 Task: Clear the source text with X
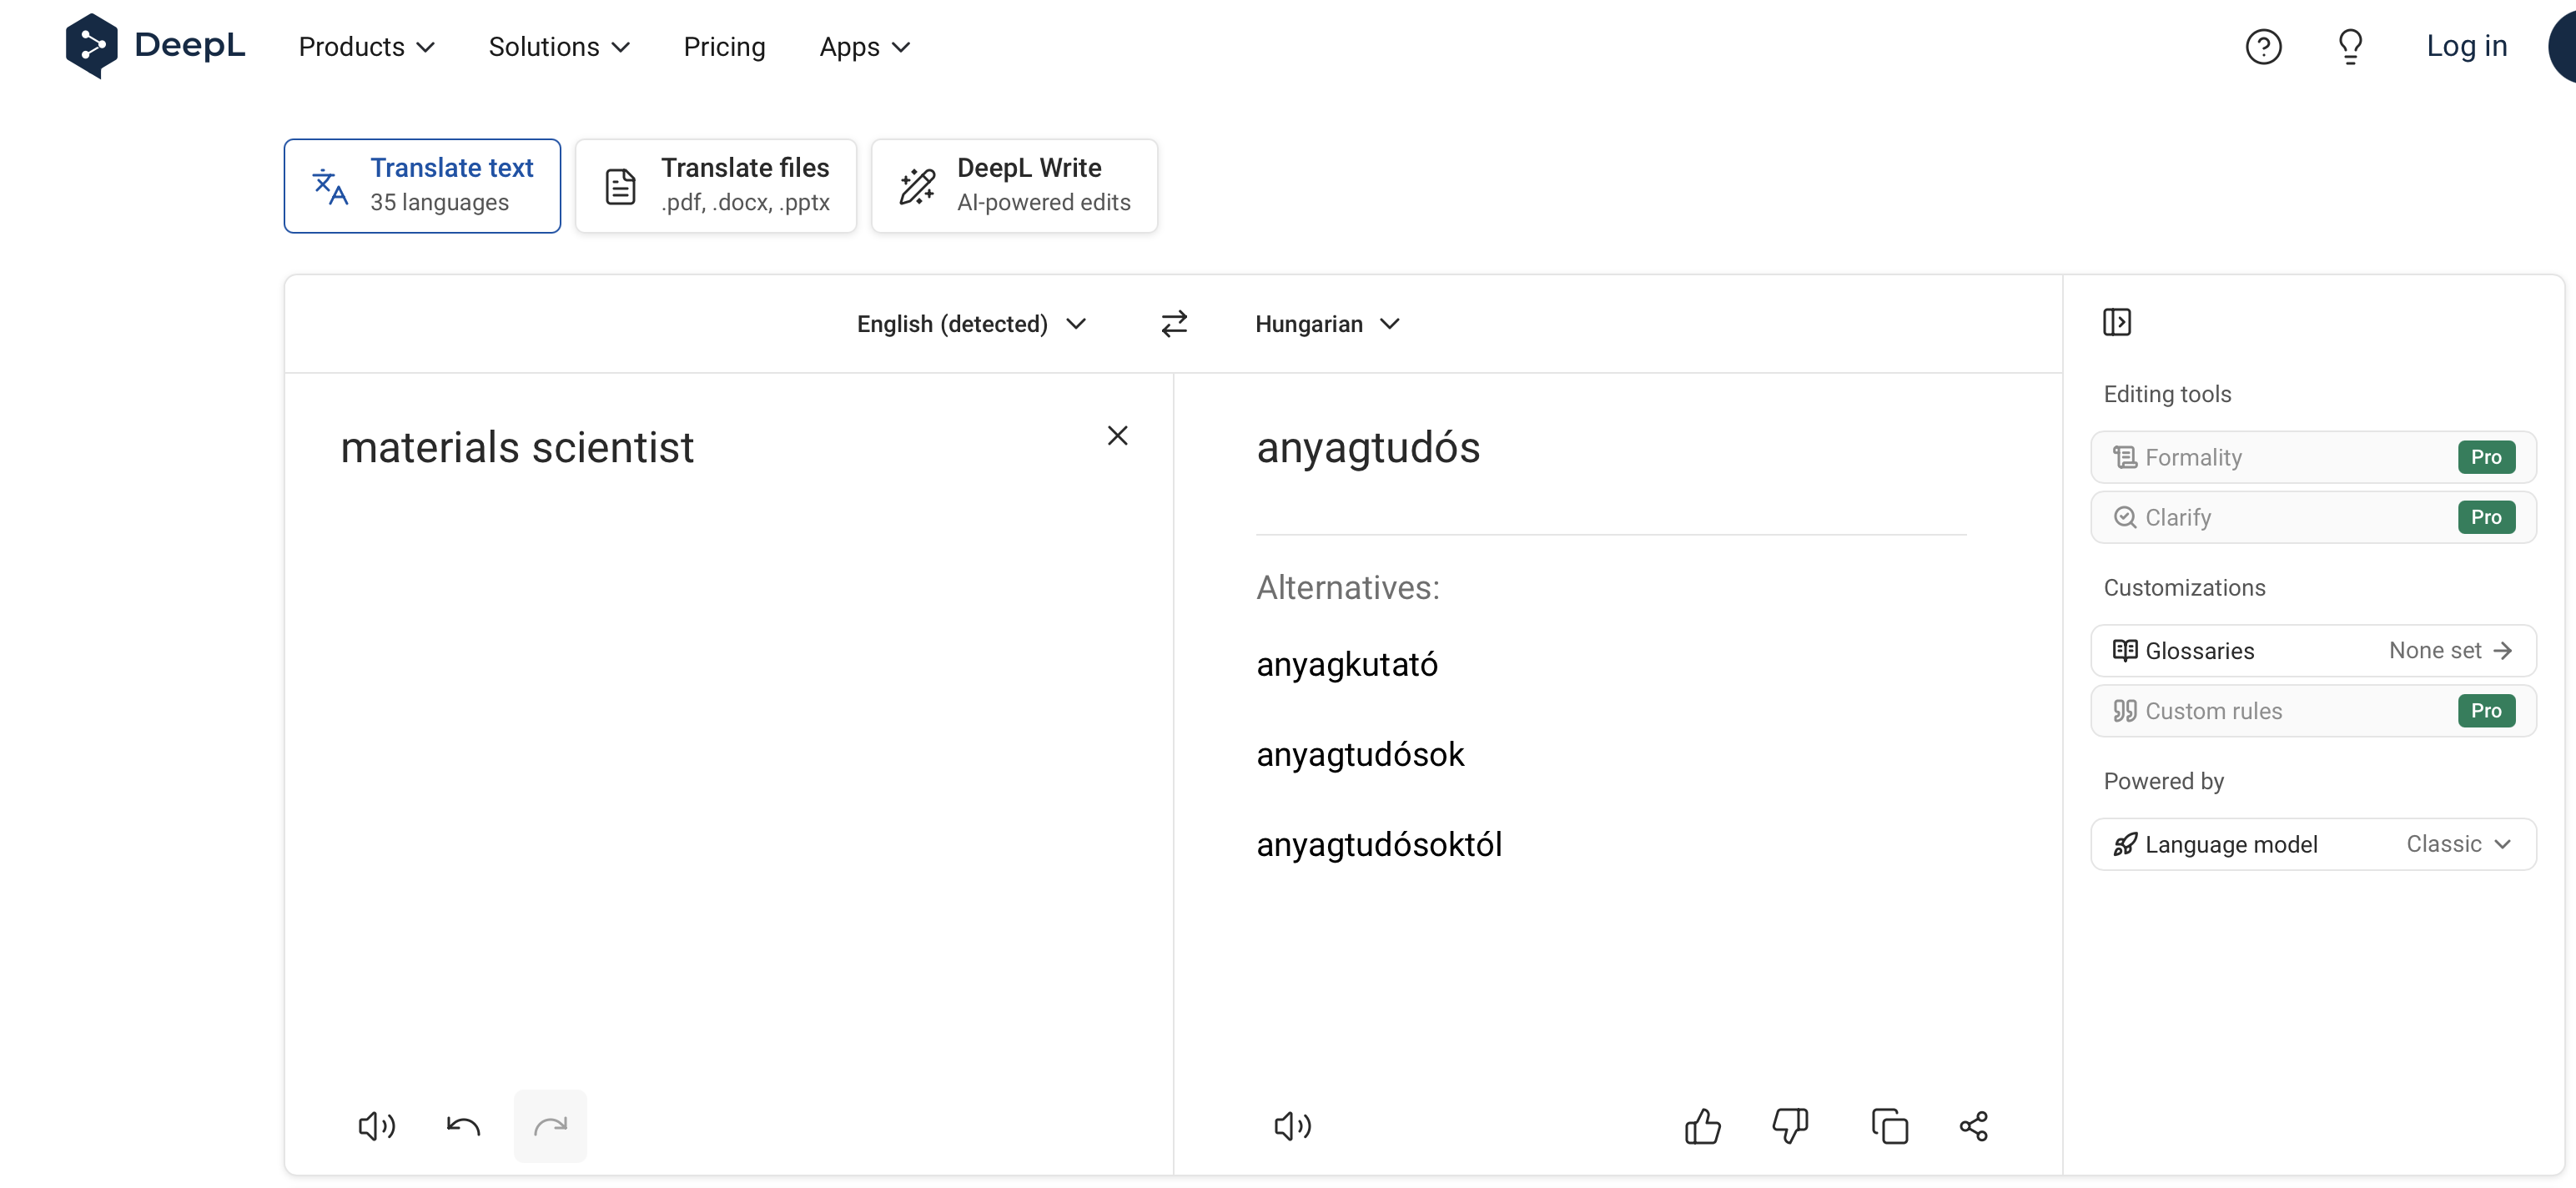(1117, 436)
